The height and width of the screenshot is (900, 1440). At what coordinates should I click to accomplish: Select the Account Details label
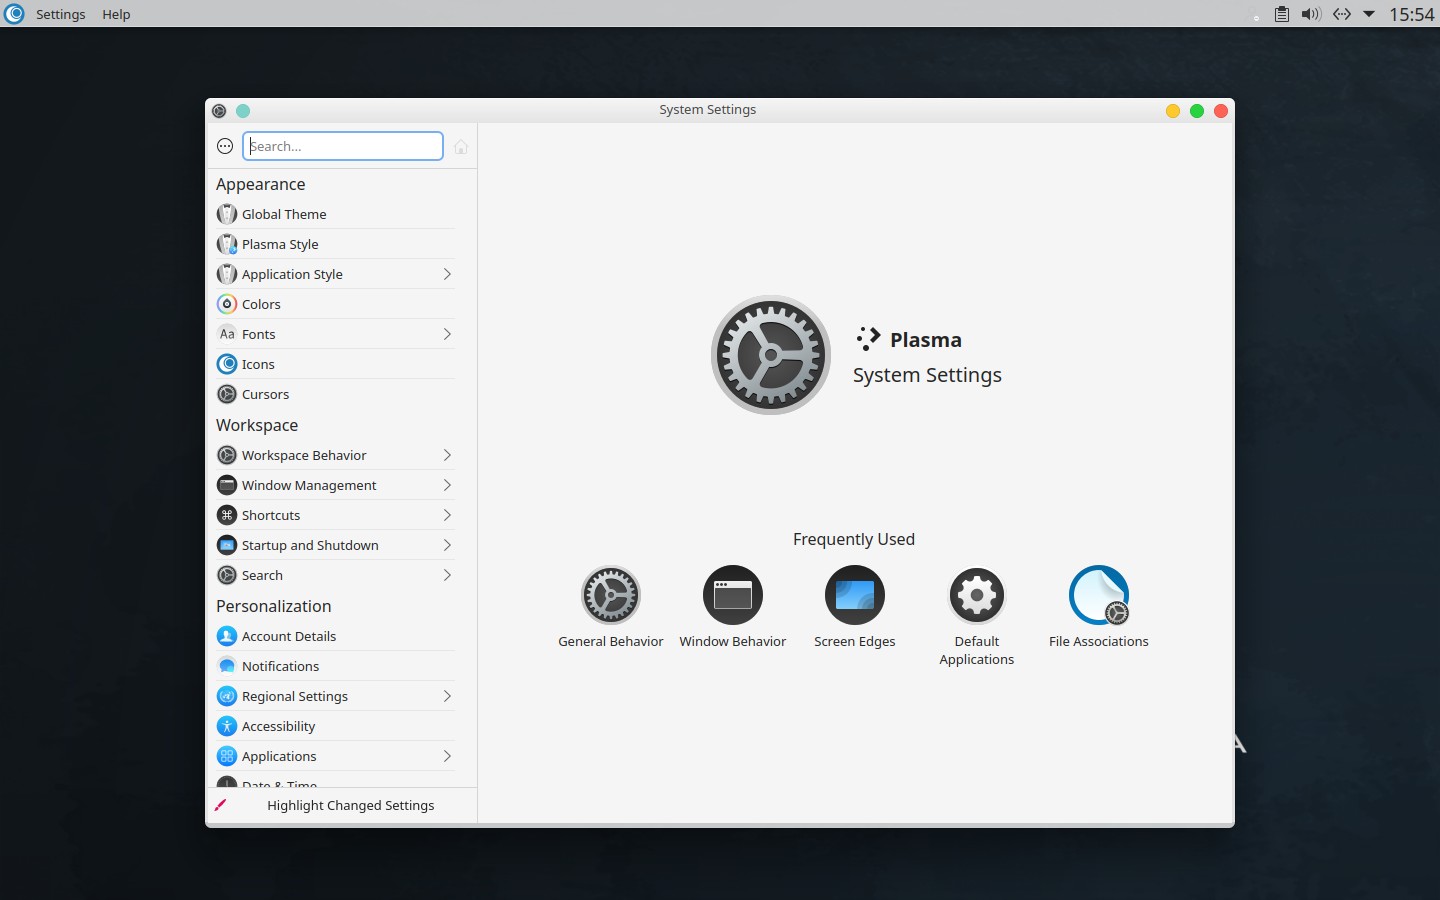point(289,636)
